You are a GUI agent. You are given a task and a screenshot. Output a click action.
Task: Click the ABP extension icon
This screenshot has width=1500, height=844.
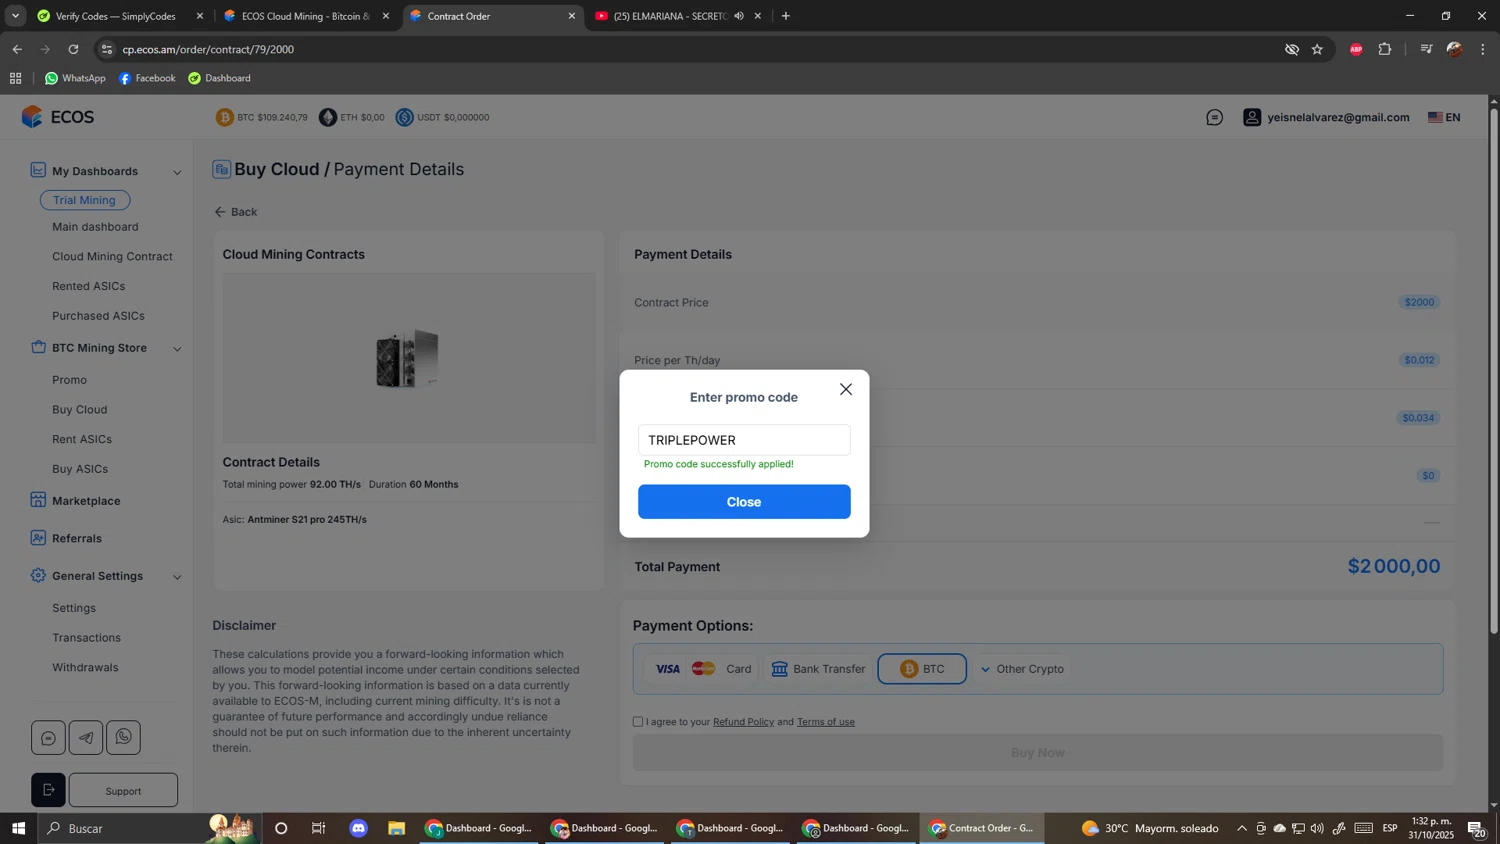(x=1356, y=49)
